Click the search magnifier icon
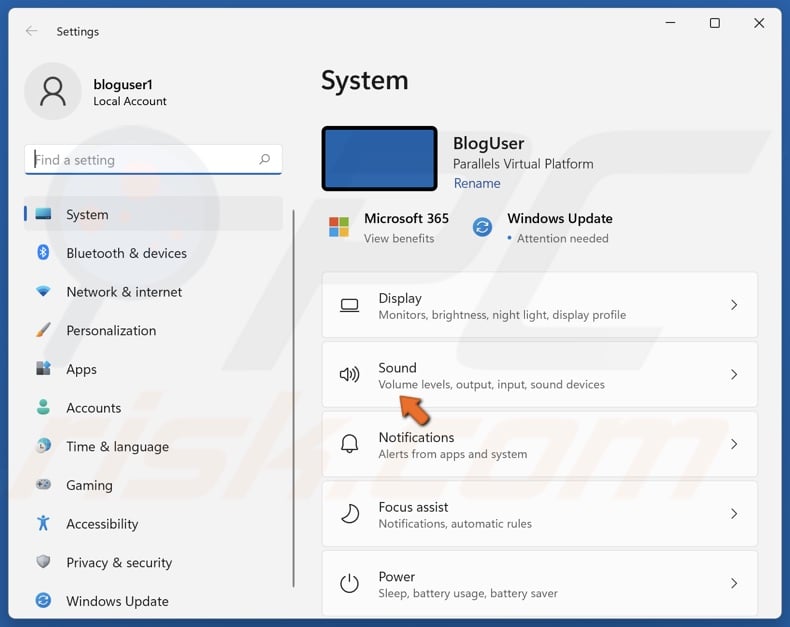Screen dimensions: 790x627 point(265,160)
